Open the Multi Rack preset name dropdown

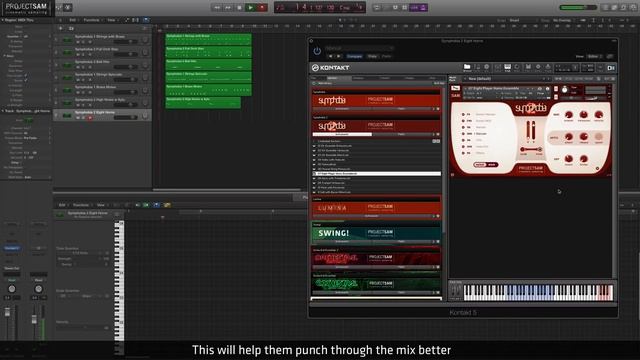pos(506,79)
